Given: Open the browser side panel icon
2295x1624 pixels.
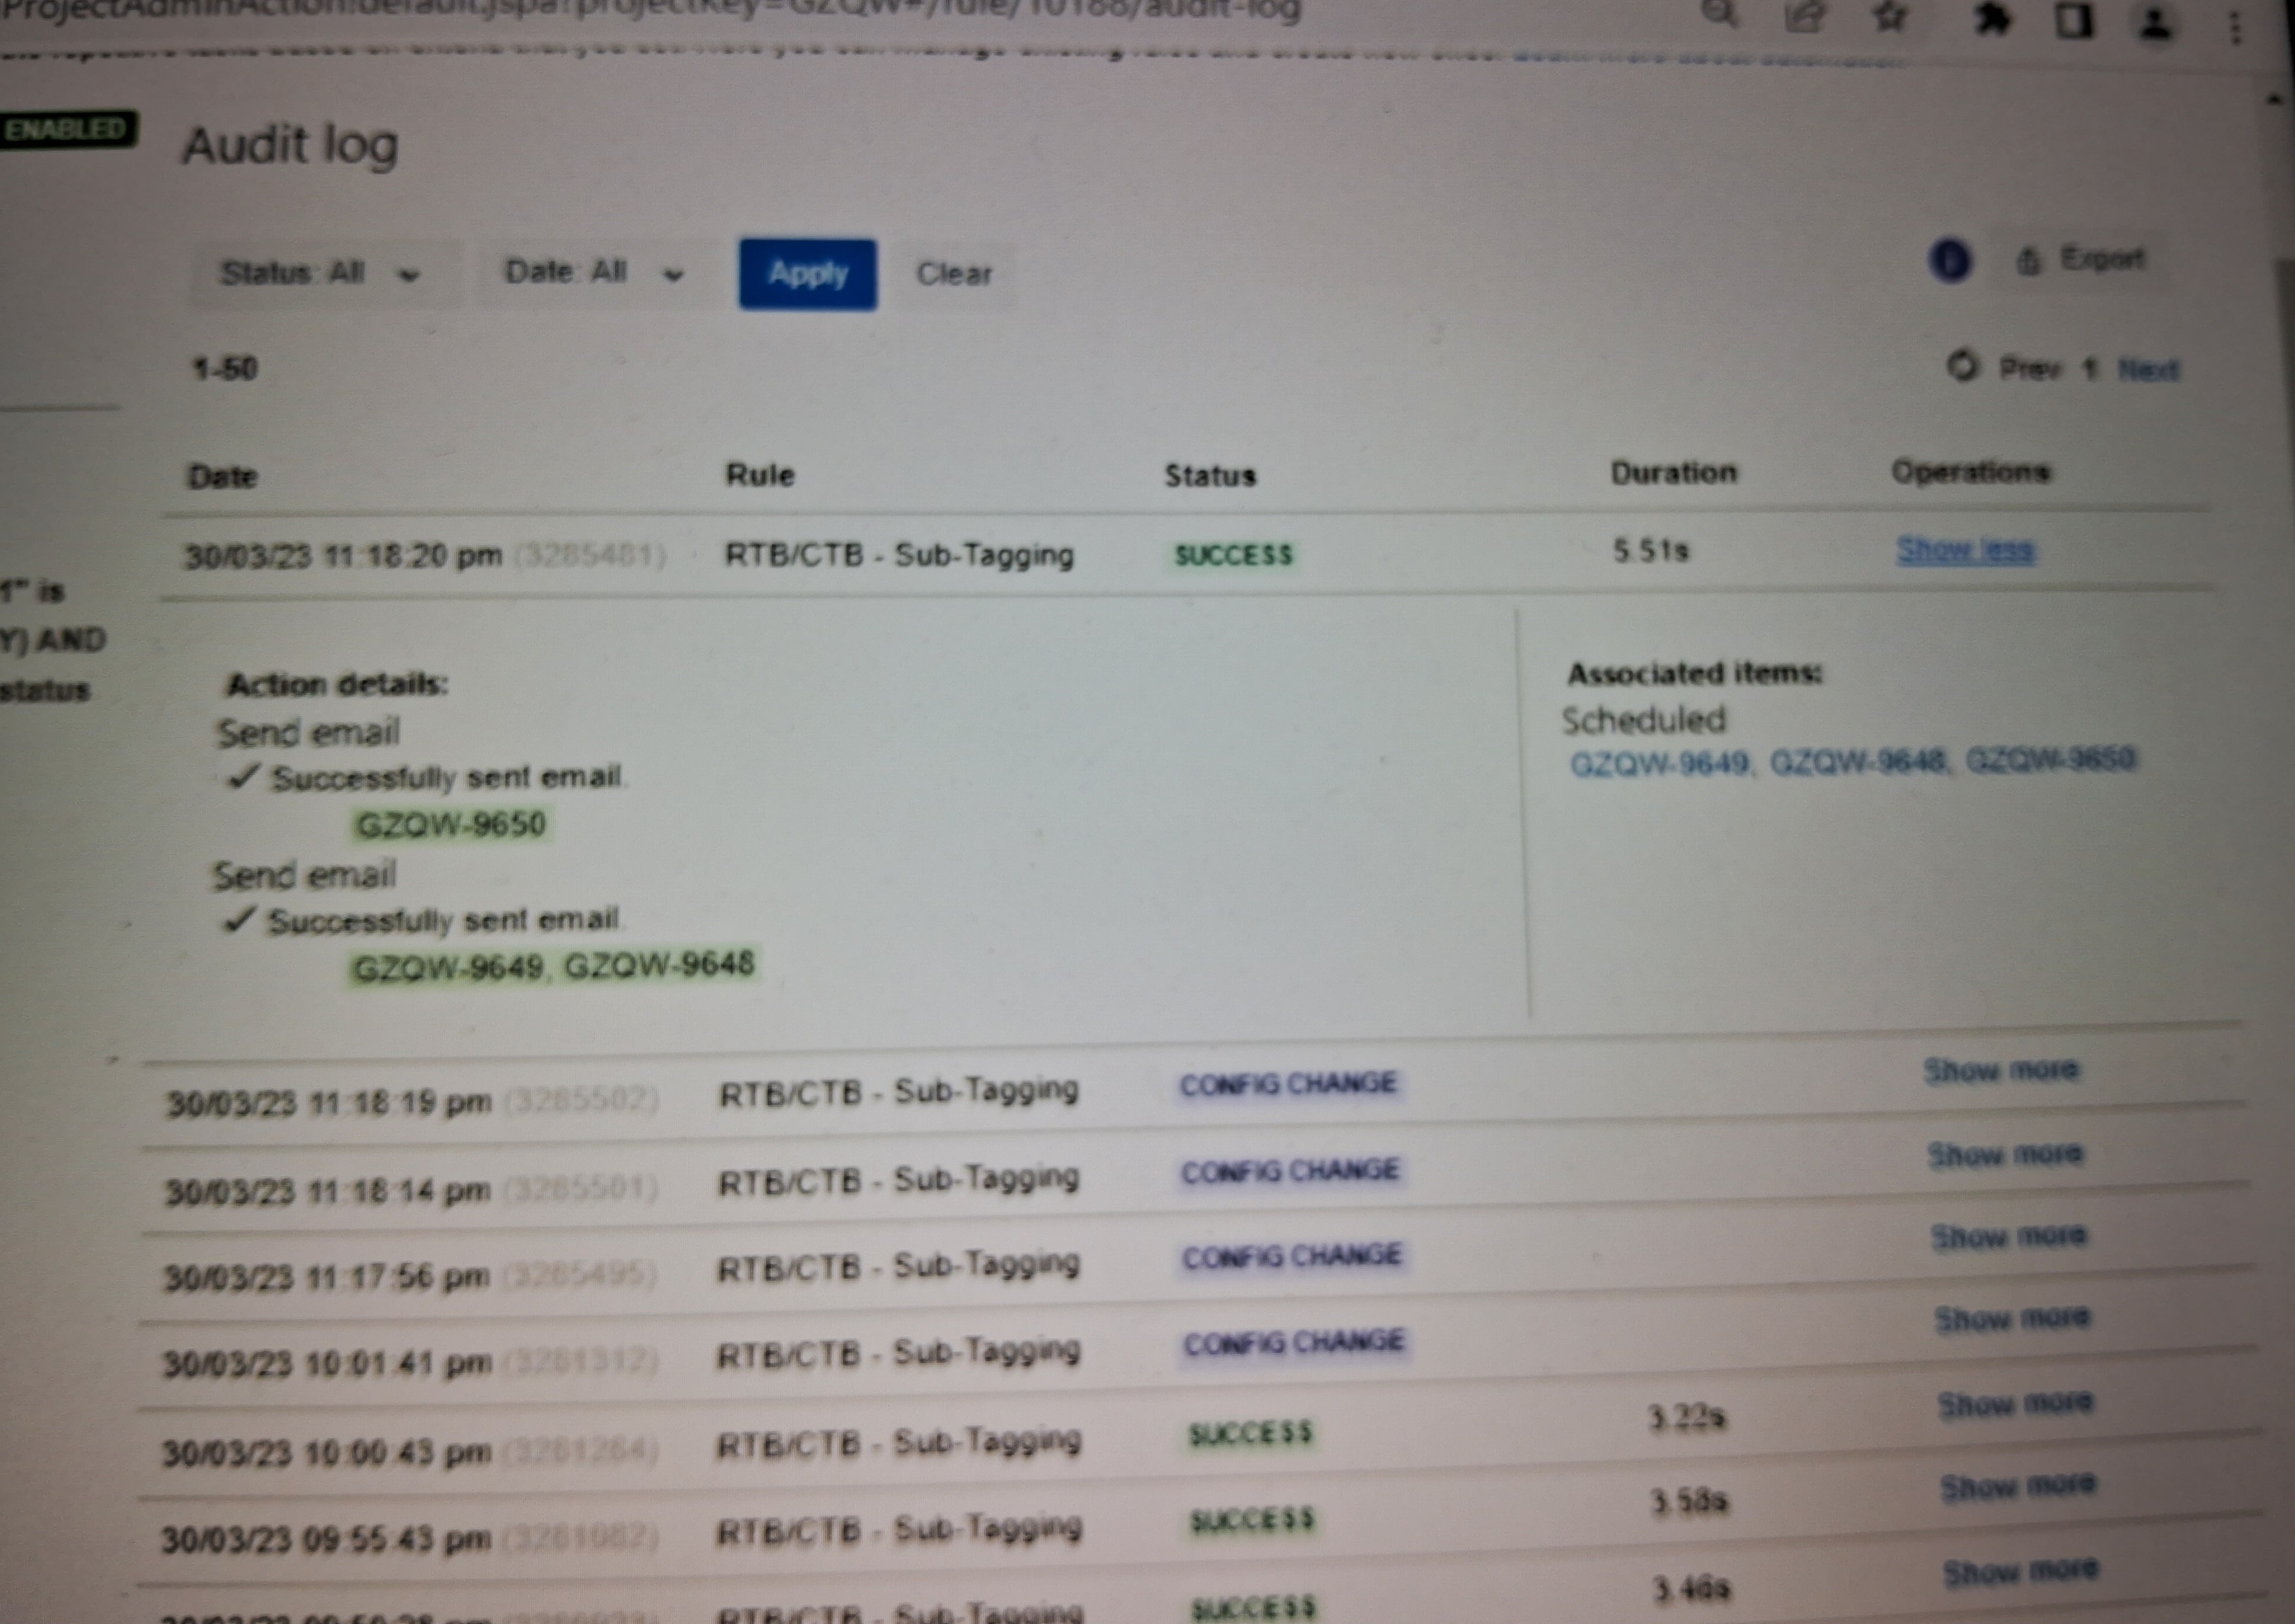Looking at the screenshot, I should point(2074,20).
